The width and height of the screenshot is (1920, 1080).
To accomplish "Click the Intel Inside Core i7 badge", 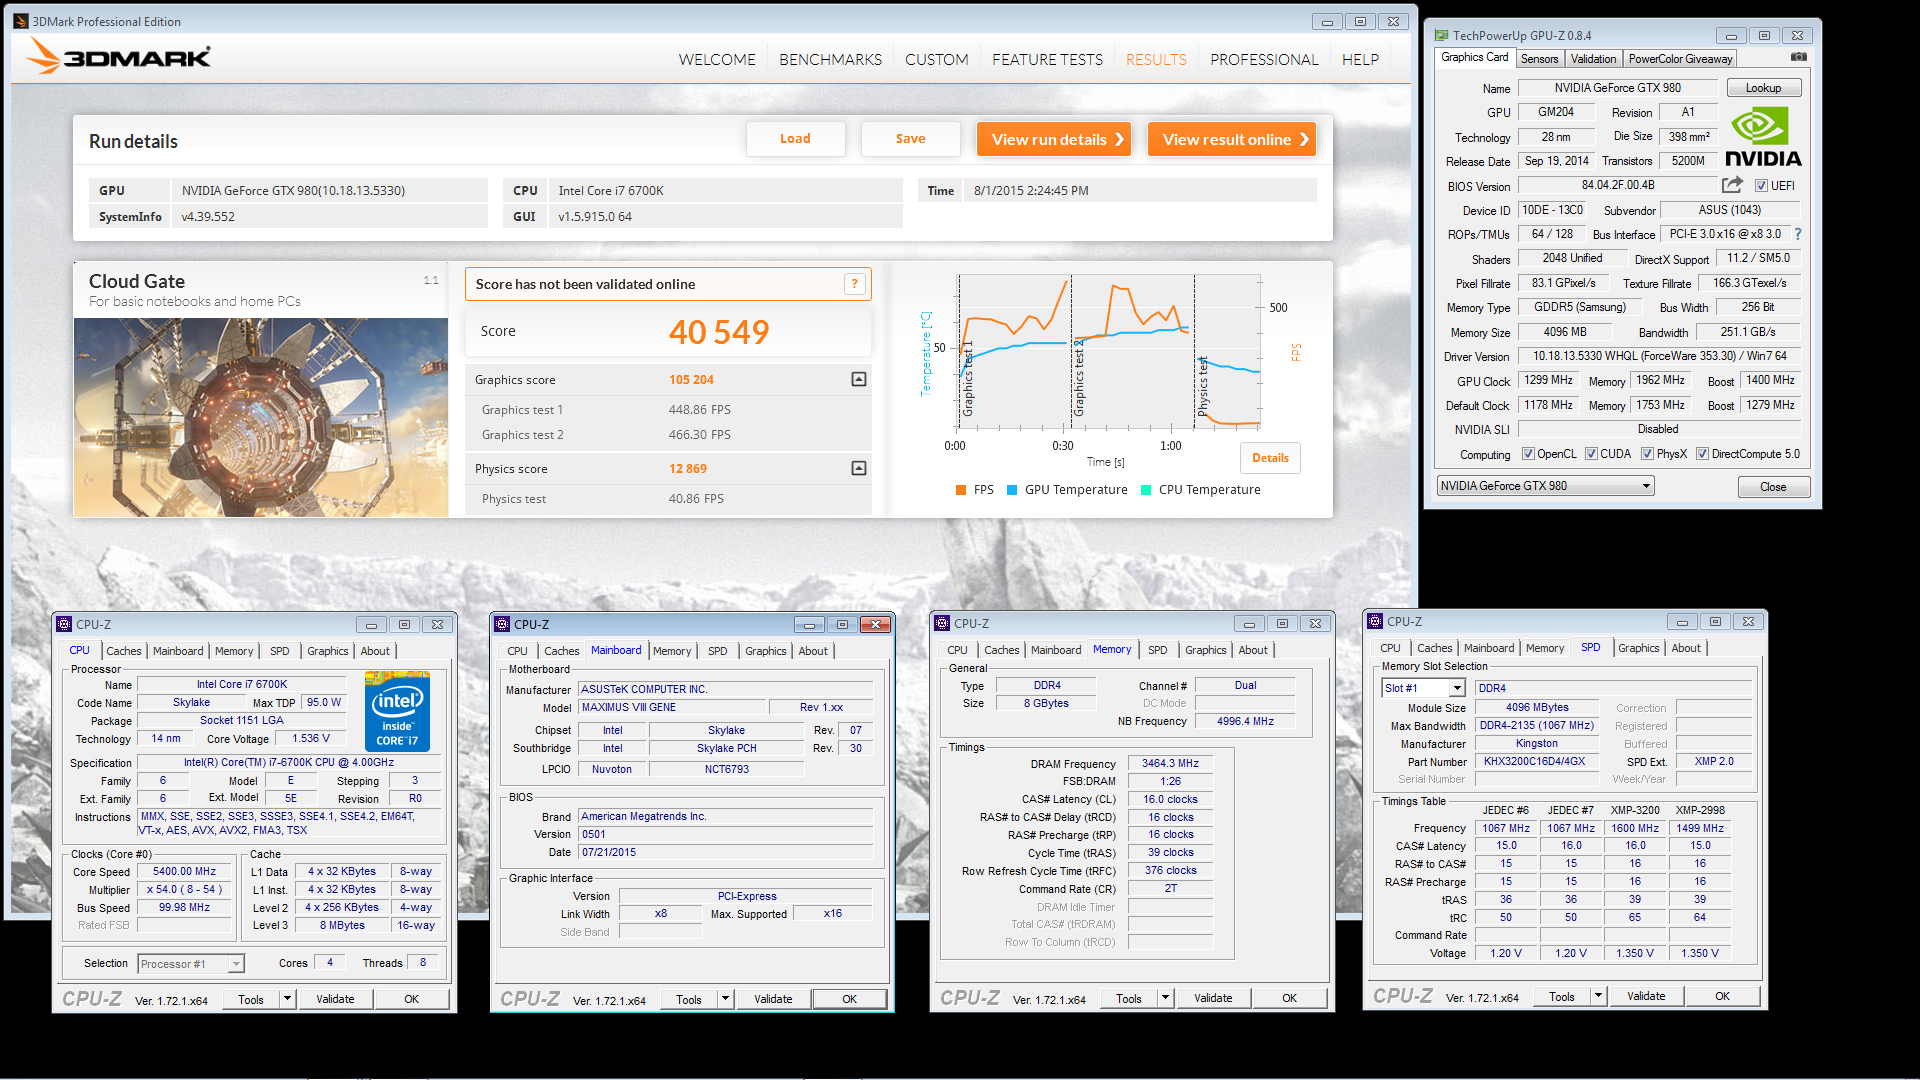I will pos(397,712).
